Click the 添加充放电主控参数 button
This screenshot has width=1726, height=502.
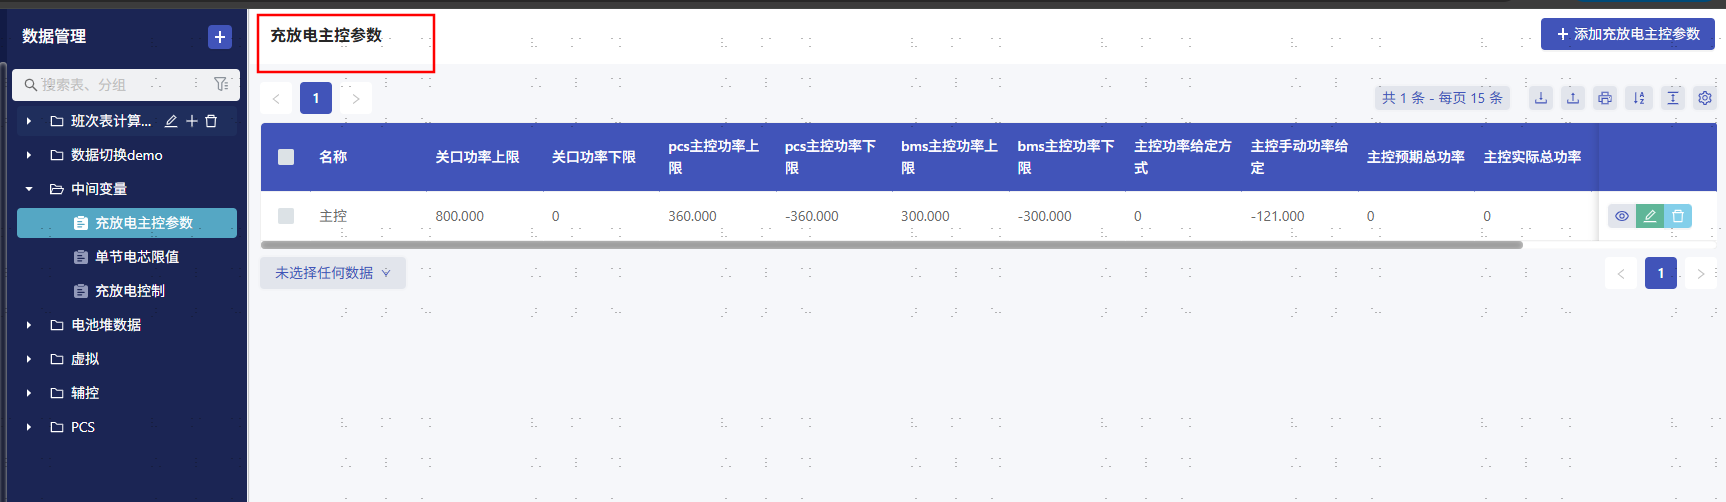click(1628, 34)
